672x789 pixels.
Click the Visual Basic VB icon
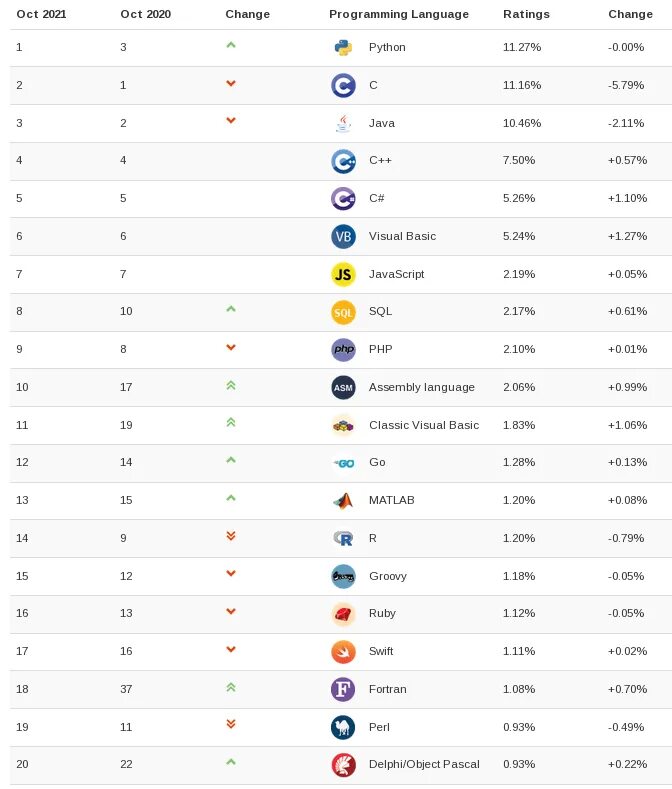tap(343, 236)
